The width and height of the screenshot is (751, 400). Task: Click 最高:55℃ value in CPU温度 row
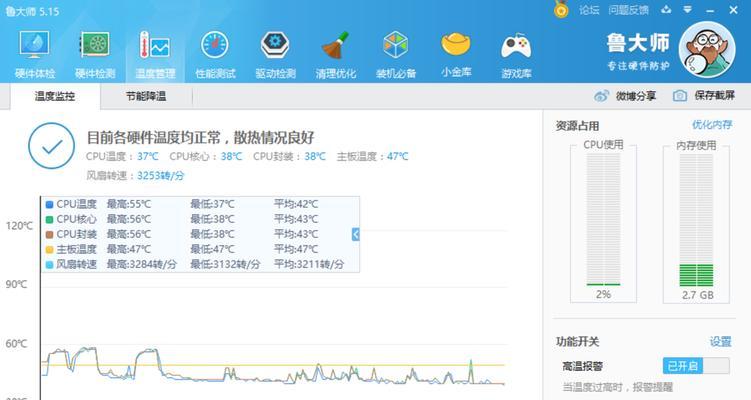click(128, 205)
